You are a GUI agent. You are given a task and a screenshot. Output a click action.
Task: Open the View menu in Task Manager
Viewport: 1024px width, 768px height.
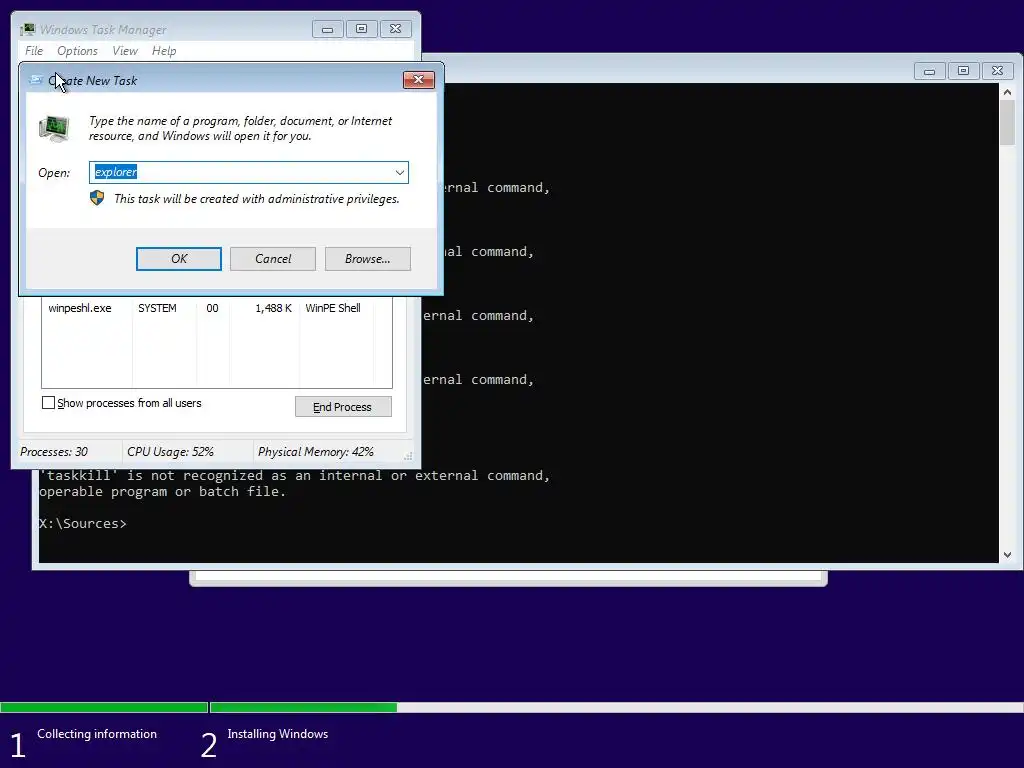(125, 51)
